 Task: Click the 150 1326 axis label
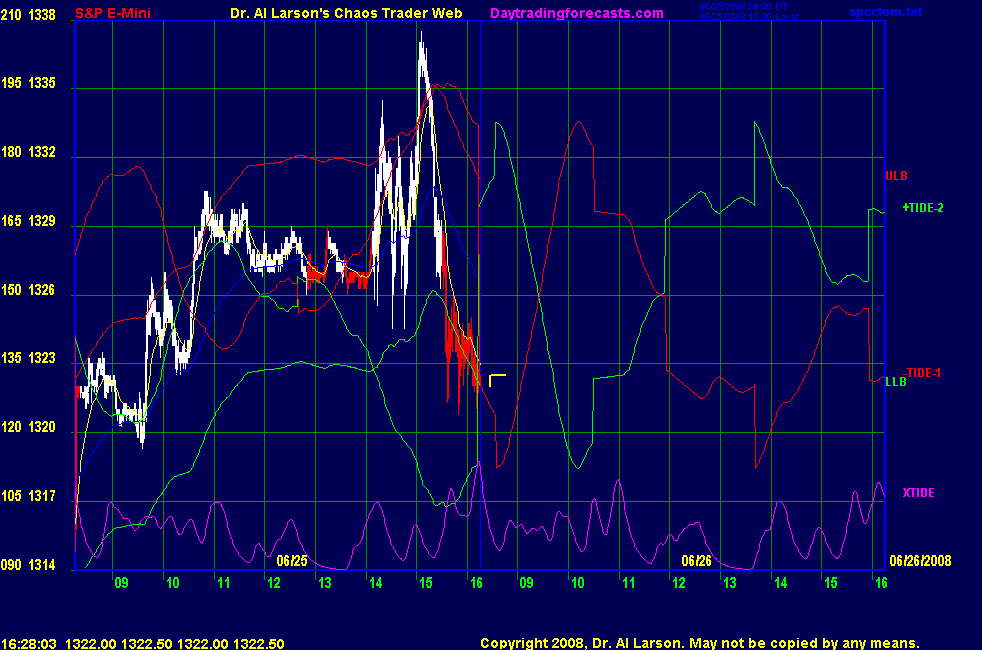tap(28, 290)
